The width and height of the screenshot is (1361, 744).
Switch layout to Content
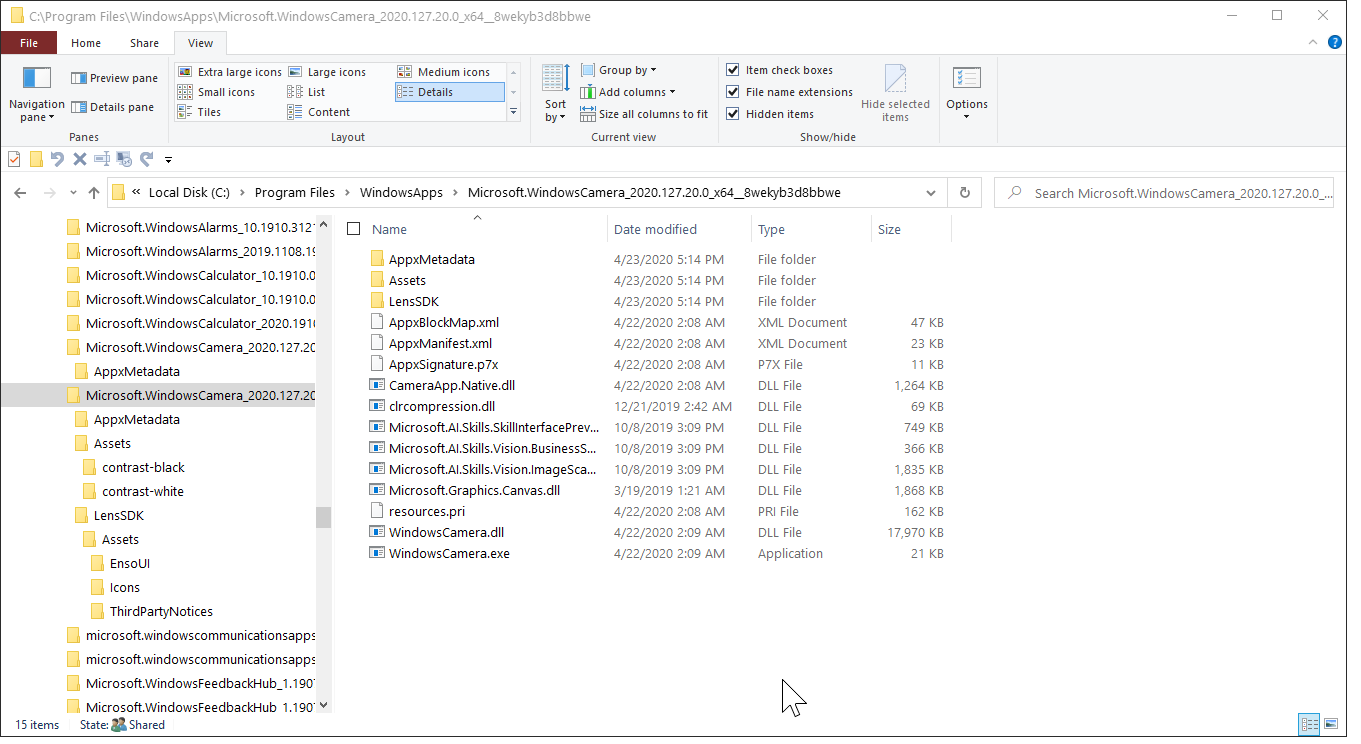click(319, 112)
